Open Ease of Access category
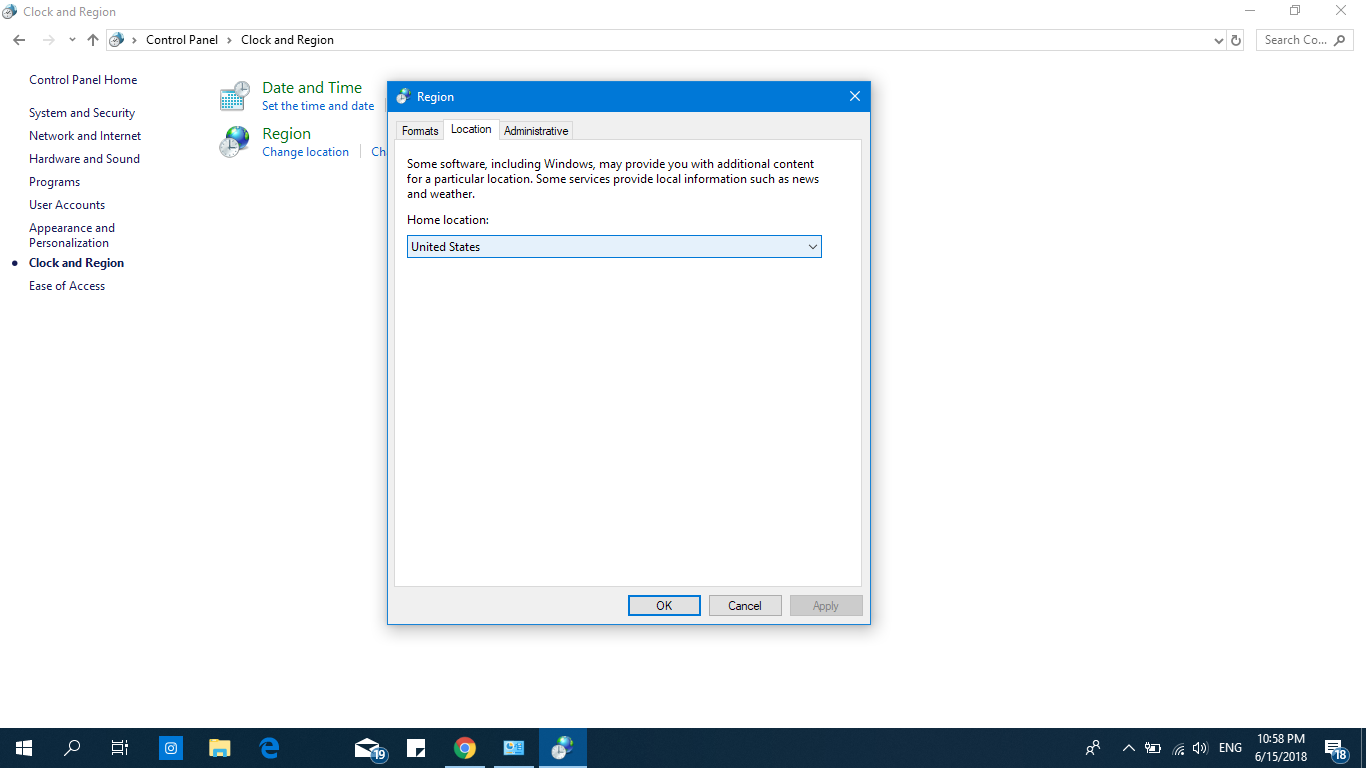Screen dimensions: 1366x768 [67, 286]
